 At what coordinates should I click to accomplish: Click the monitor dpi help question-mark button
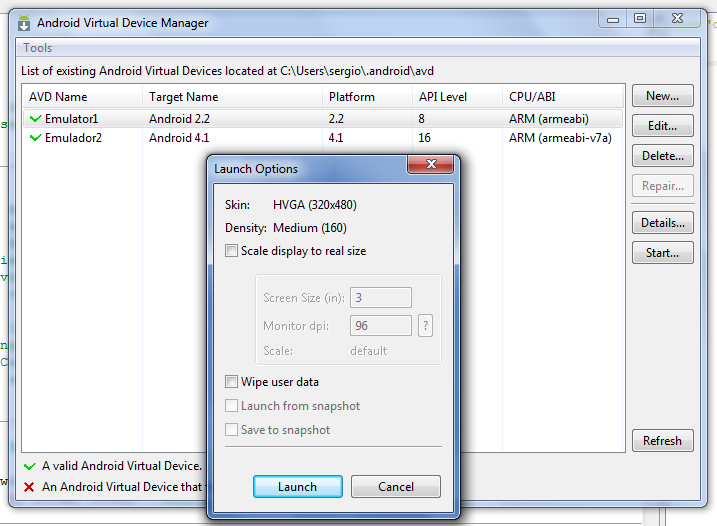425,326
